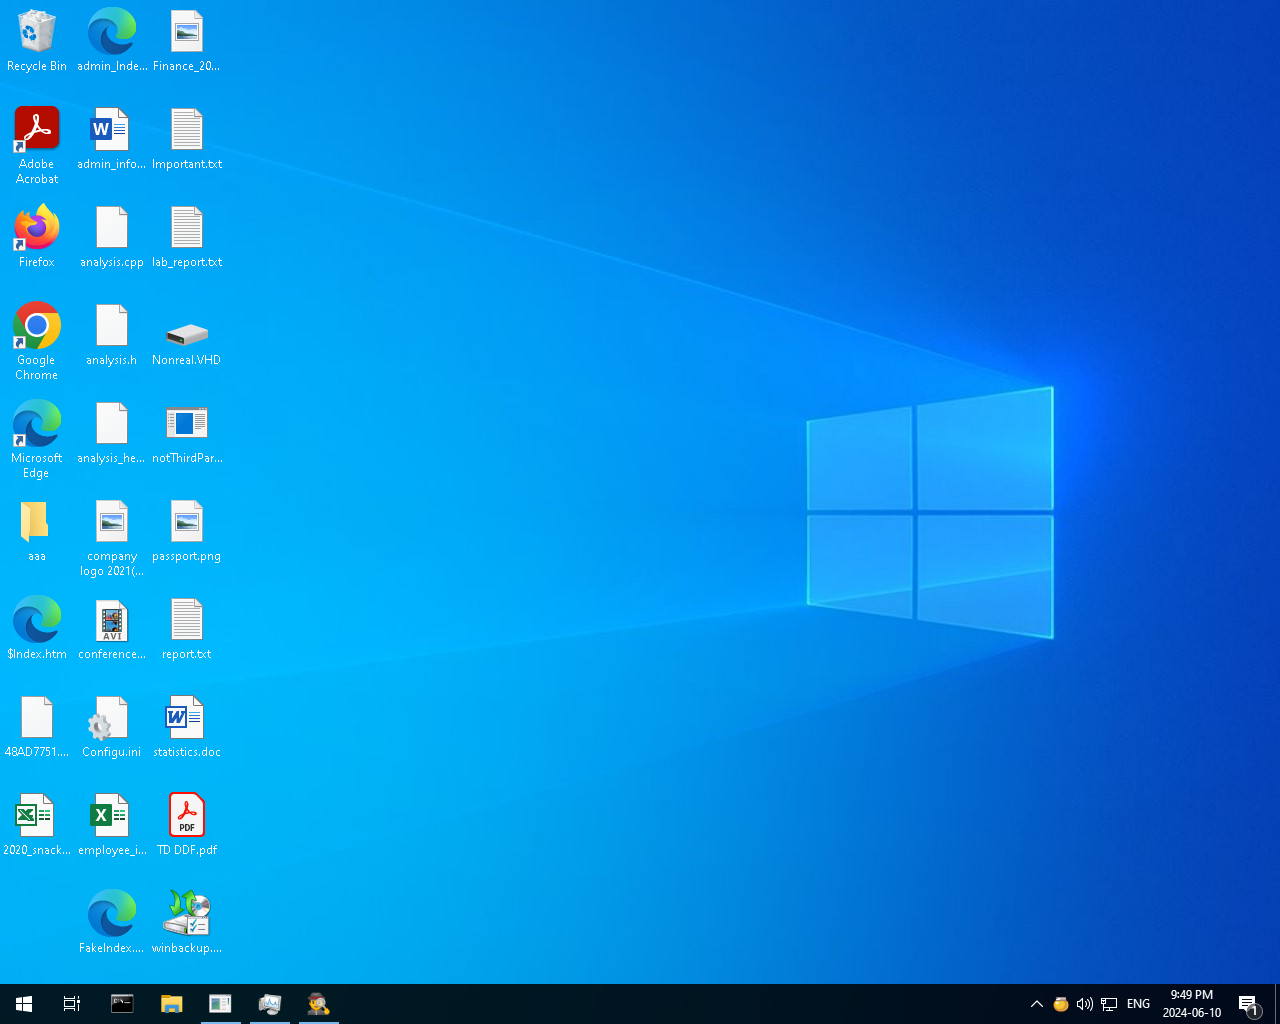The image size is (1280, 1024).
Task: Select the winbackup... icon
Action: pyautogui.click(x=187, y=923)
